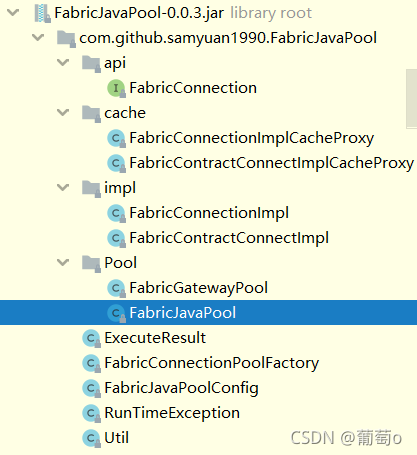417x455 pixels.
Task: Select the impl package label
Action: point(120,188)
